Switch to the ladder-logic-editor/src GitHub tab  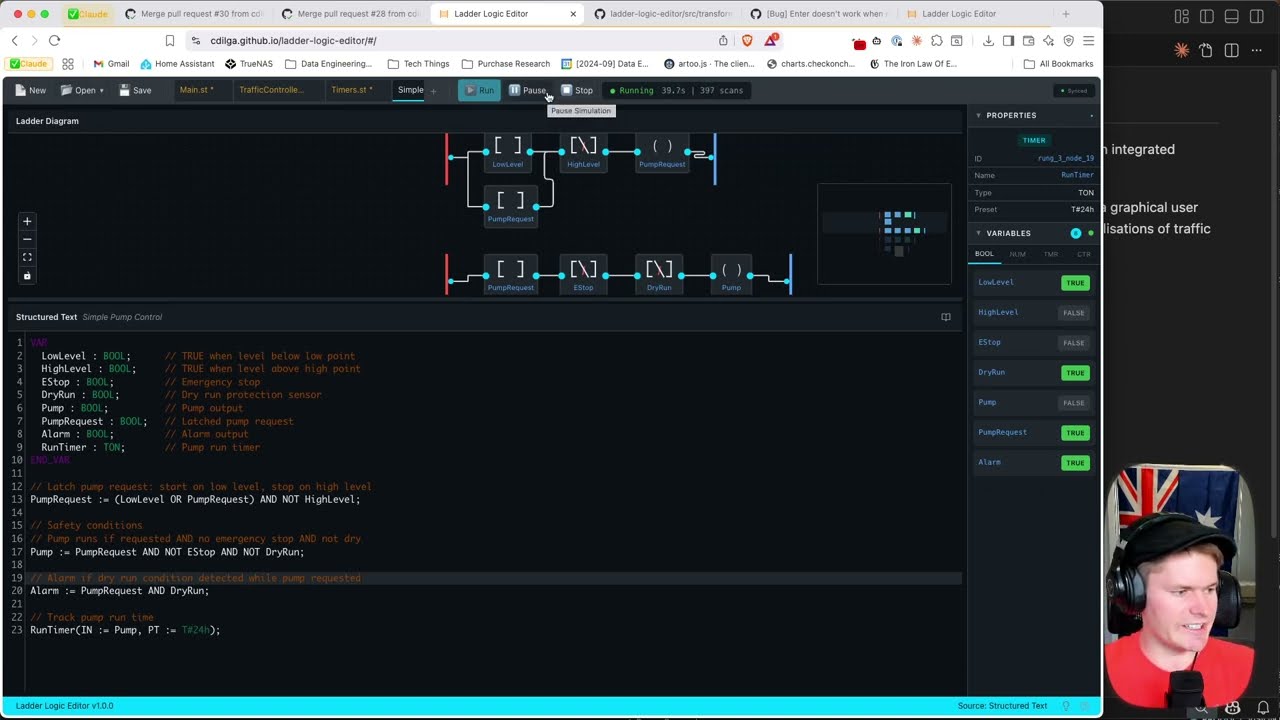click(x=663, y=14)
